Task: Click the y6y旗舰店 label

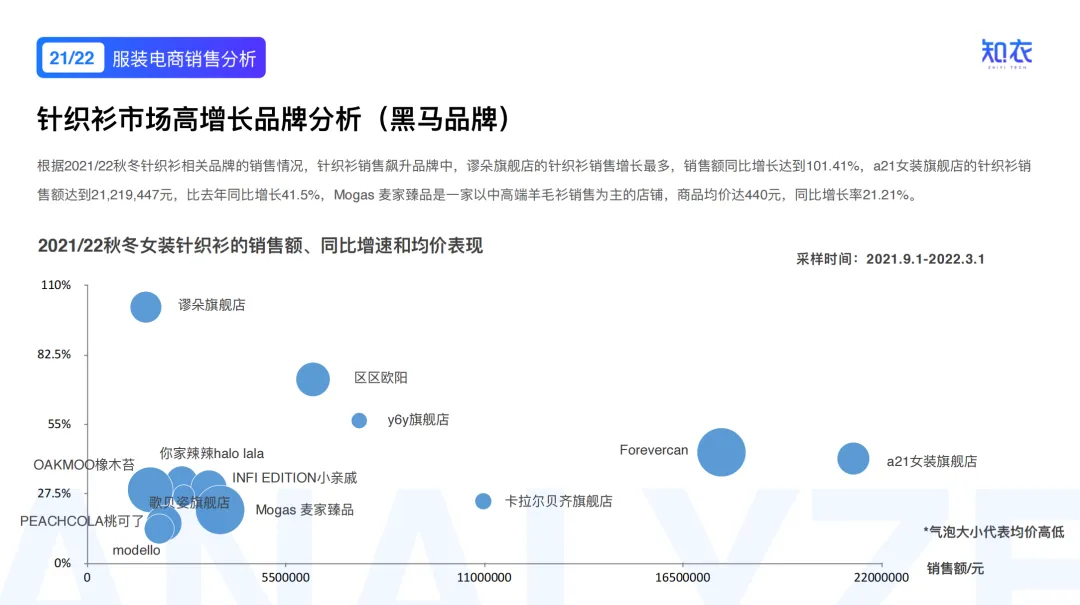Action: pyautogui.click(x=418, y=420)
